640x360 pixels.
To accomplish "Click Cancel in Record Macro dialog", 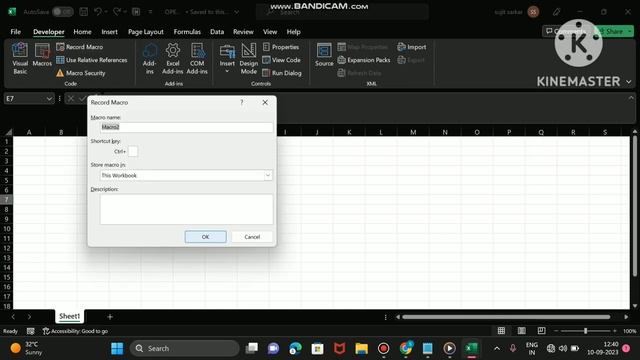I will tap(252, 237).
